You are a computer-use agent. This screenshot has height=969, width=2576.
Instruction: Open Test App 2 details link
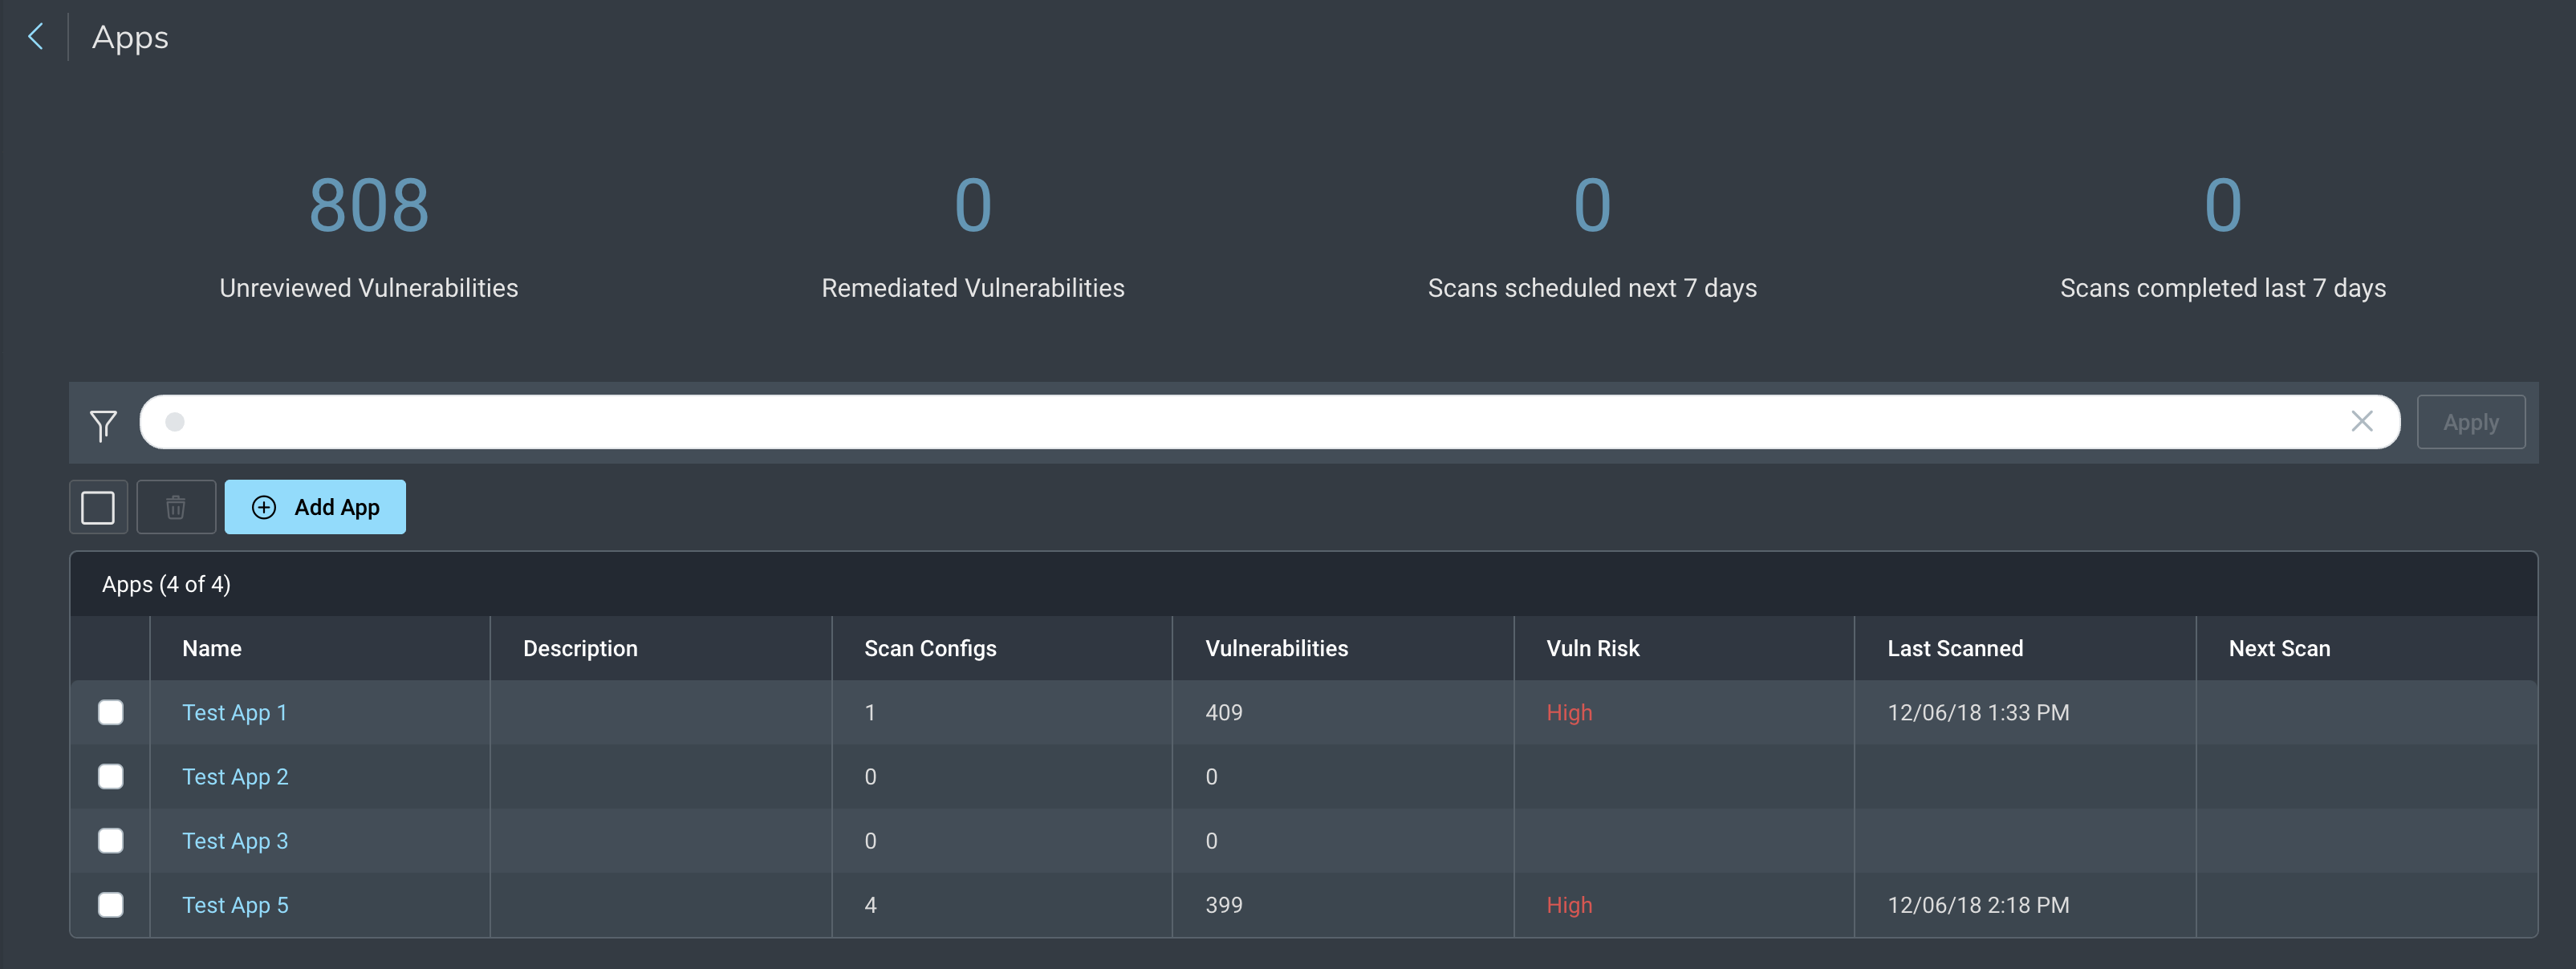point(237,775)
